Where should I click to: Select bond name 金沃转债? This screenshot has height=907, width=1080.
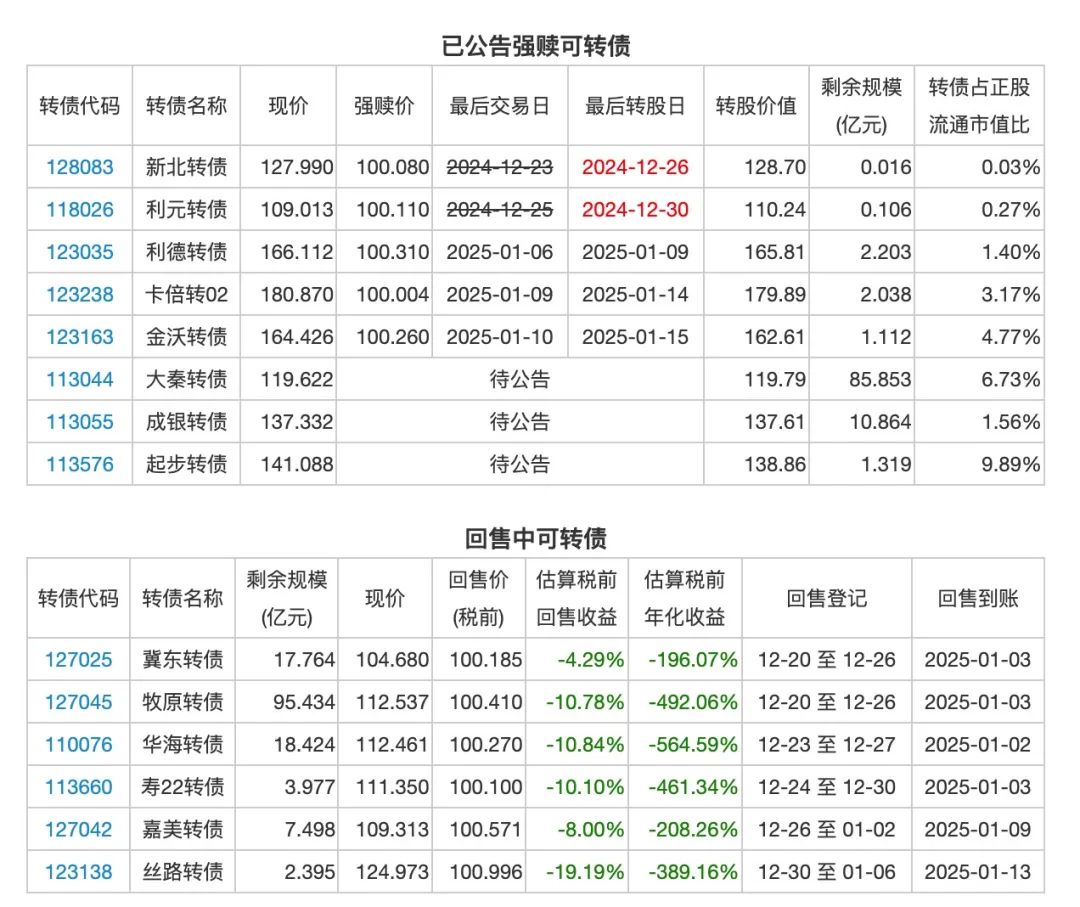click(186, 337)
